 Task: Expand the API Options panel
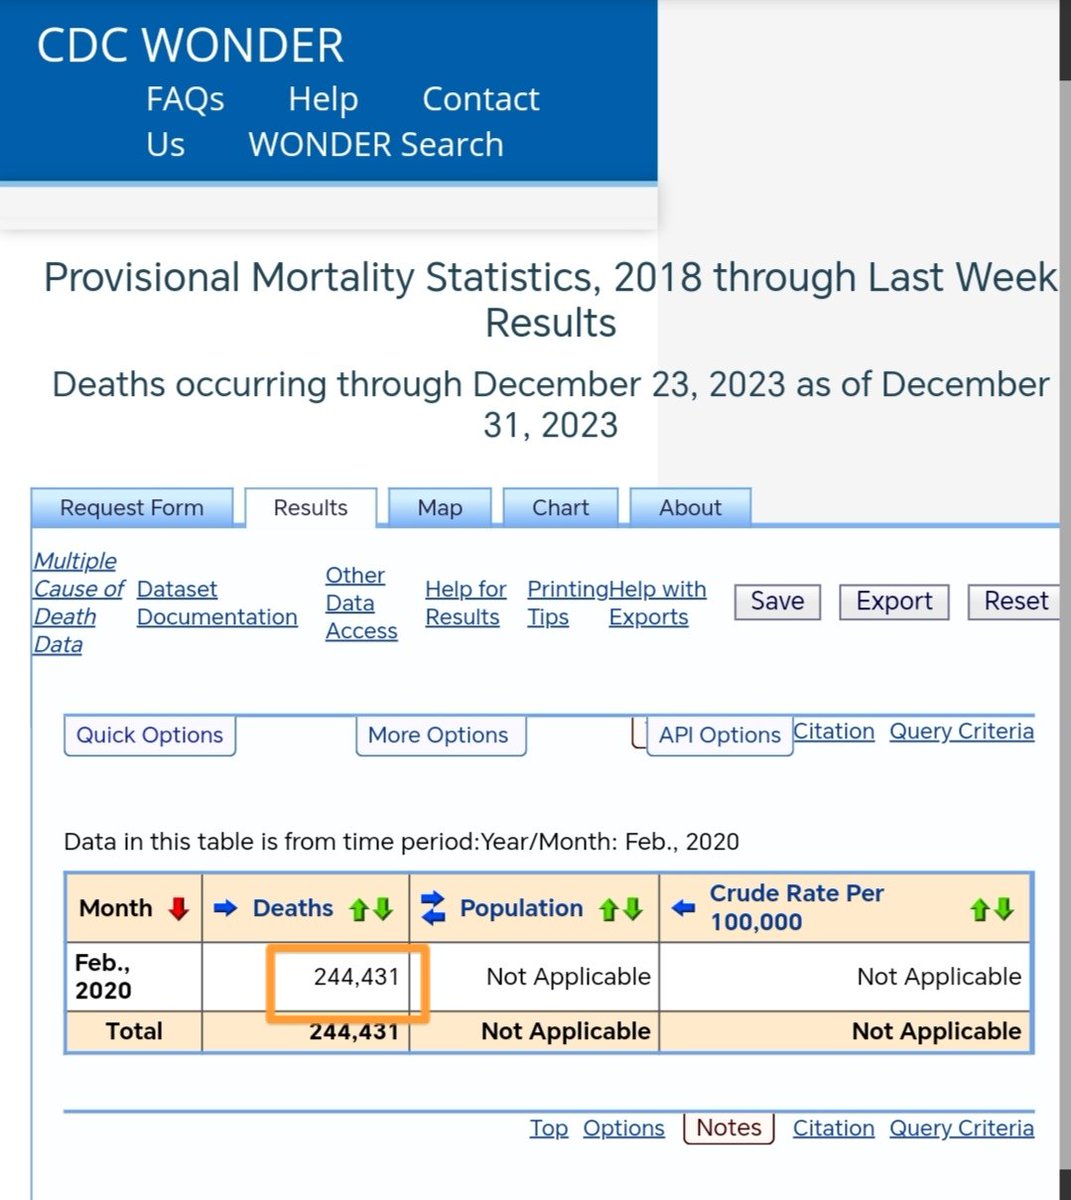coord(719,735)
